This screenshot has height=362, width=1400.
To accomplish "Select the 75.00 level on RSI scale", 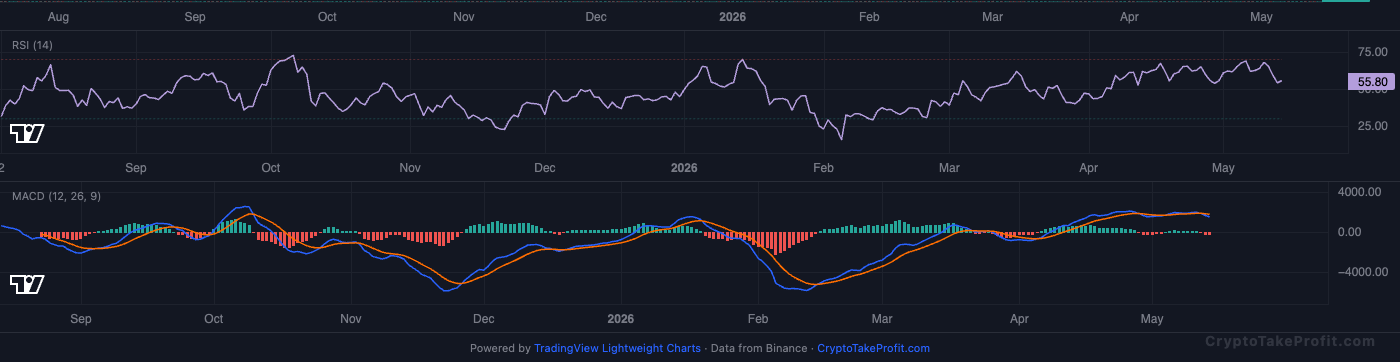I will coord(1371,51).
